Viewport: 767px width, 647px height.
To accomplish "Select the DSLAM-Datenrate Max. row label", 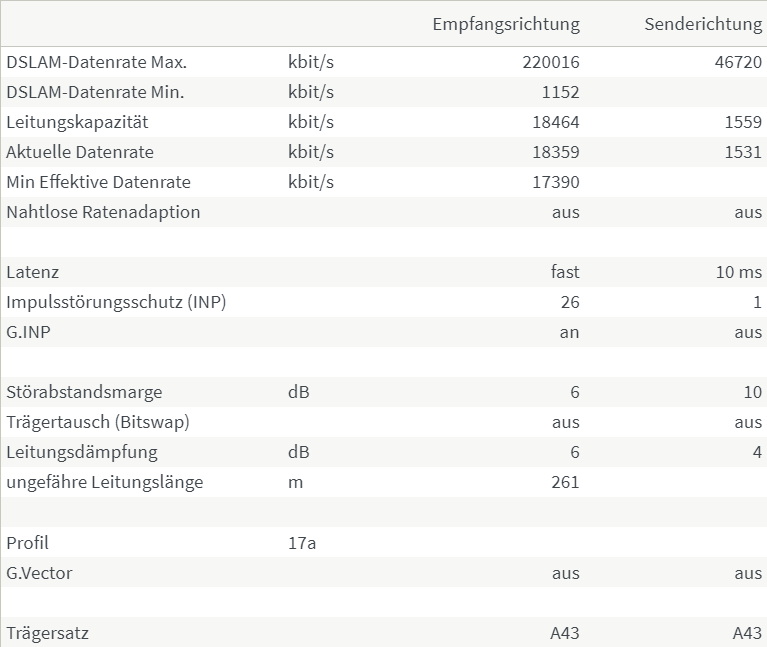I will pyautogui.click(x=97, y=62).
